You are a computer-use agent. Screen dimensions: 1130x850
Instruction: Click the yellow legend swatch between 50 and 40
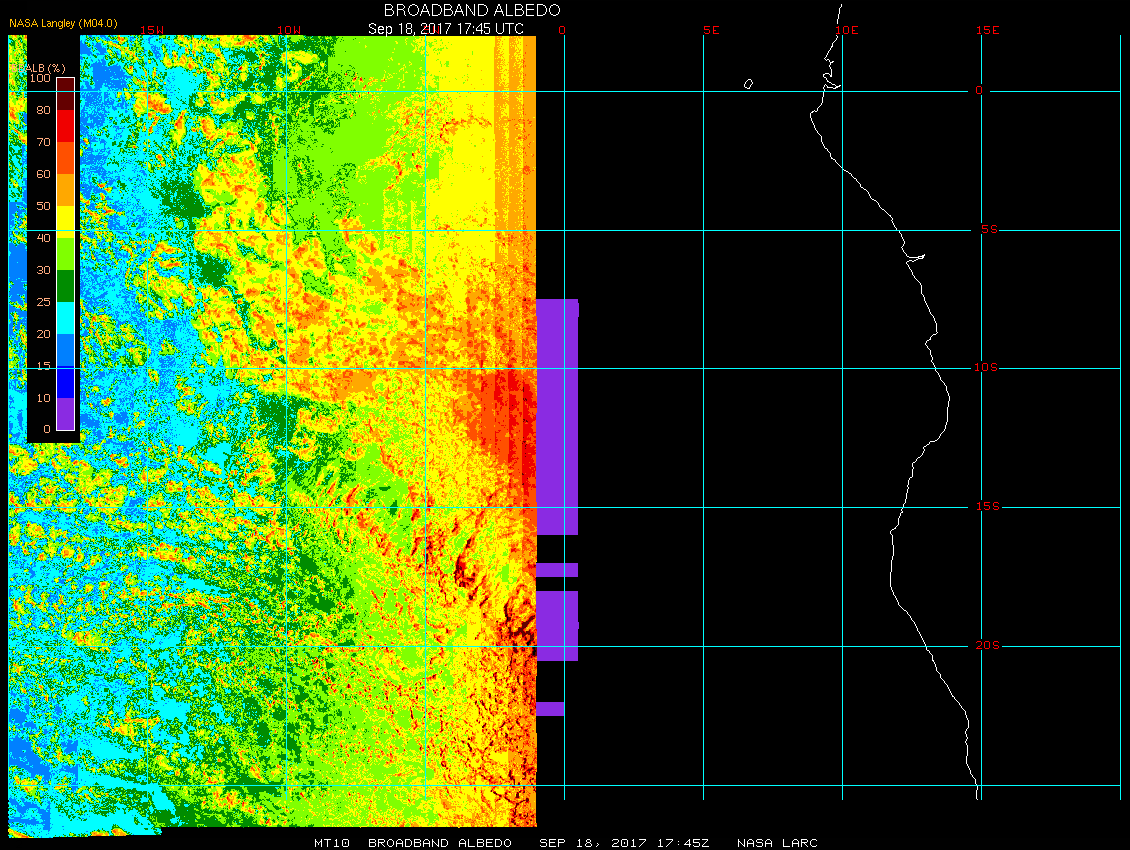66,222
